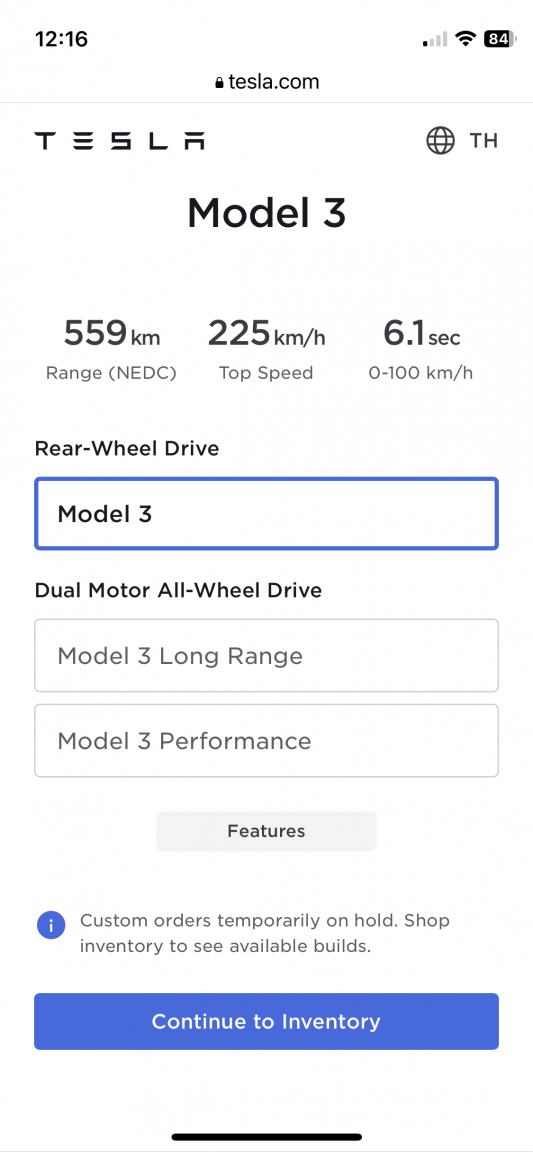This screenshot has height=1152, width=533.
Task: Choose Model 3 Long Range trim
Action: coord(266,655)
